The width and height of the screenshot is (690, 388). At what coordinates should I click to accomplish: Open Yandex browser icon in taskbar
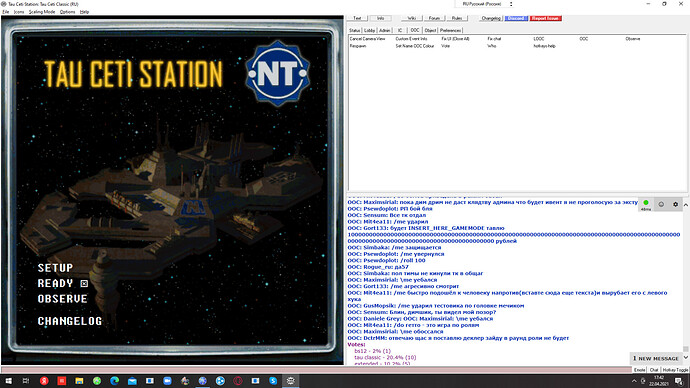click(44, 381)
